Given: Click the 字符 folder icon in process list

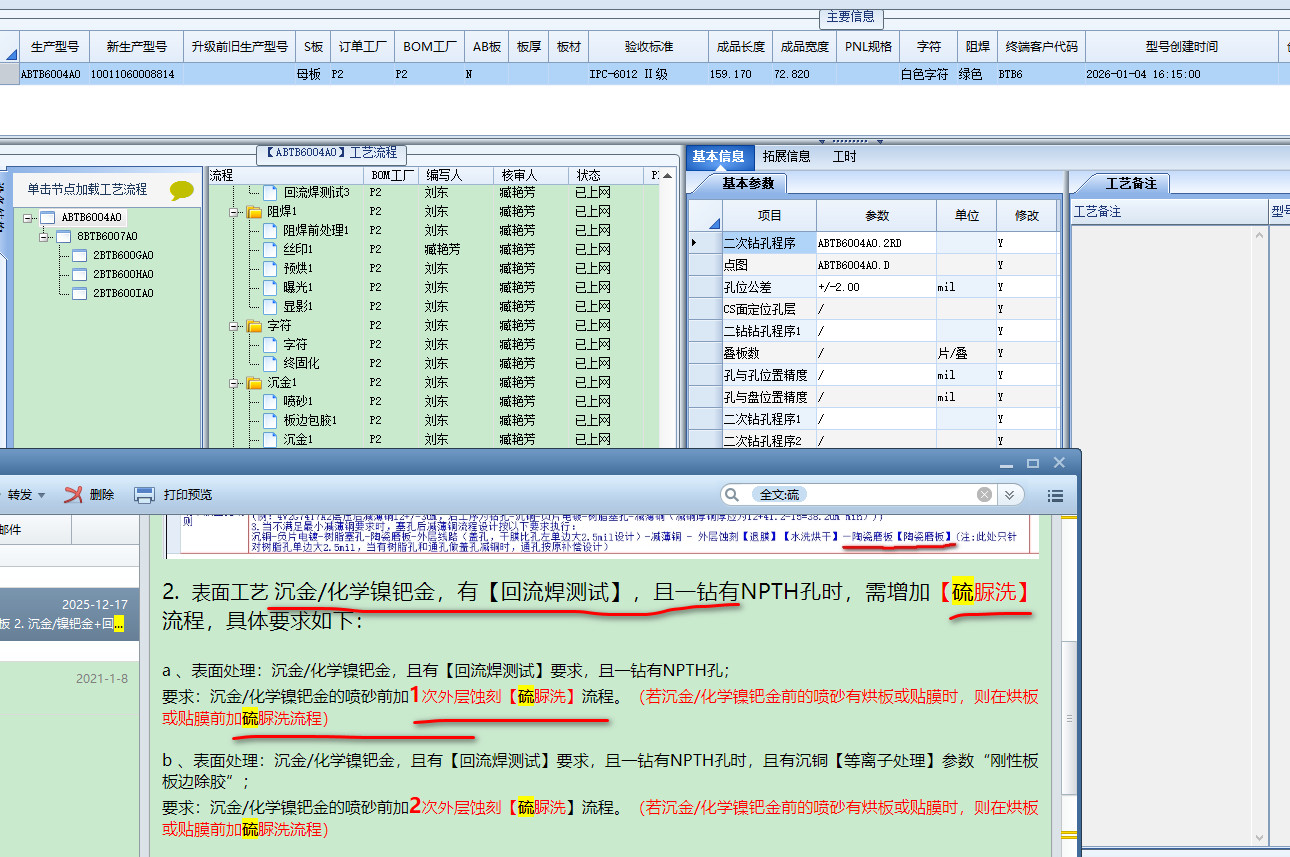Looking at the screenshot, I should coord(254,326).
